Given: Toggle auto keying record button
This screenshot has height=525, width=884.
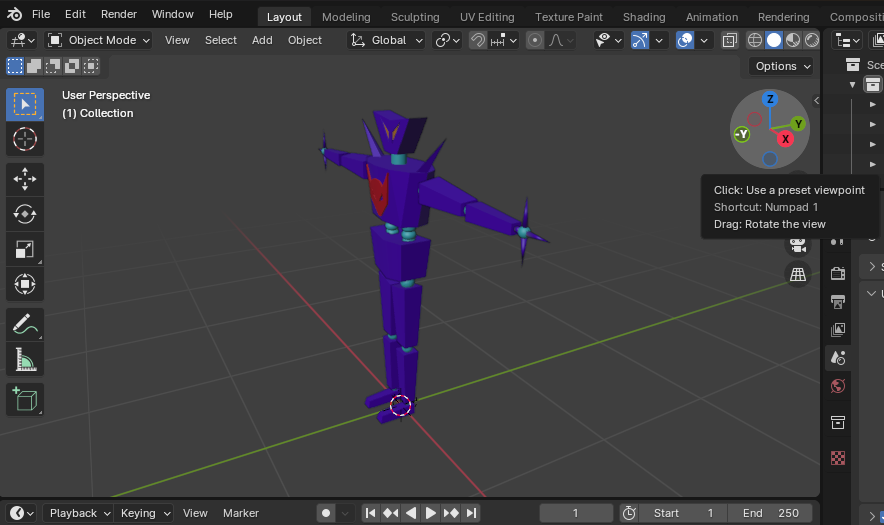Looking at the screenshot, I should (x=326, y=513).
